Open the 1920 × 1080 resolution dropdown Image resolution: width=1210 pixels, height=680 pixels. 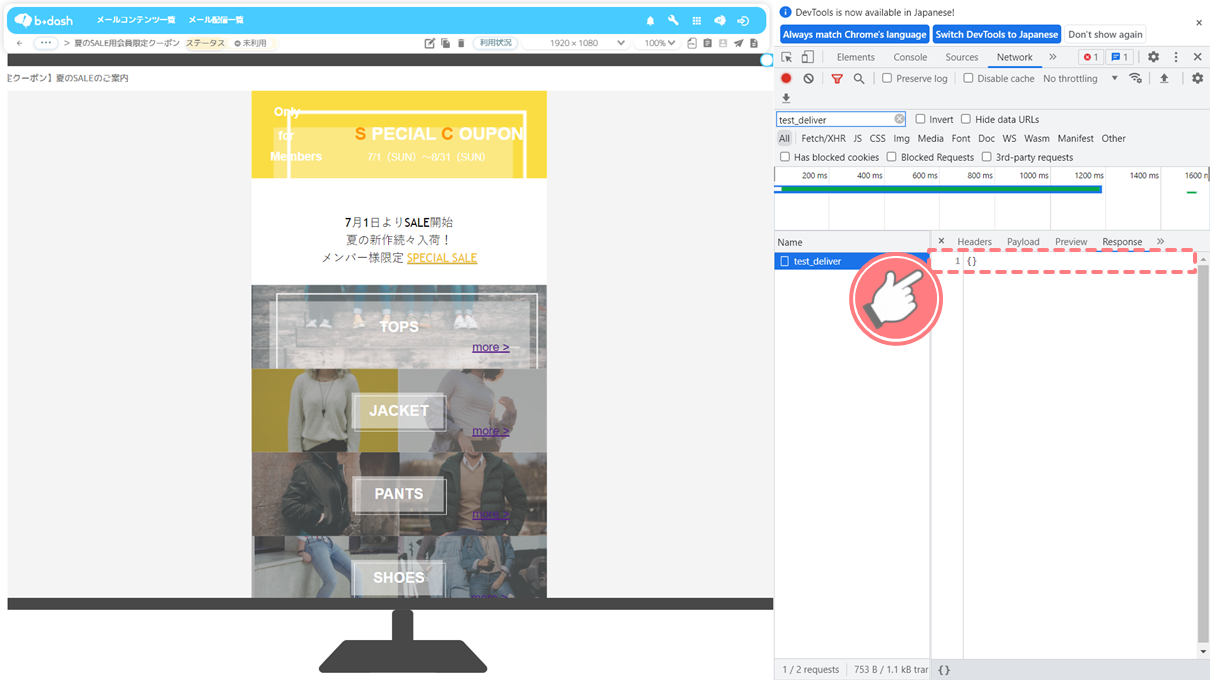click(x=575, y=43)
